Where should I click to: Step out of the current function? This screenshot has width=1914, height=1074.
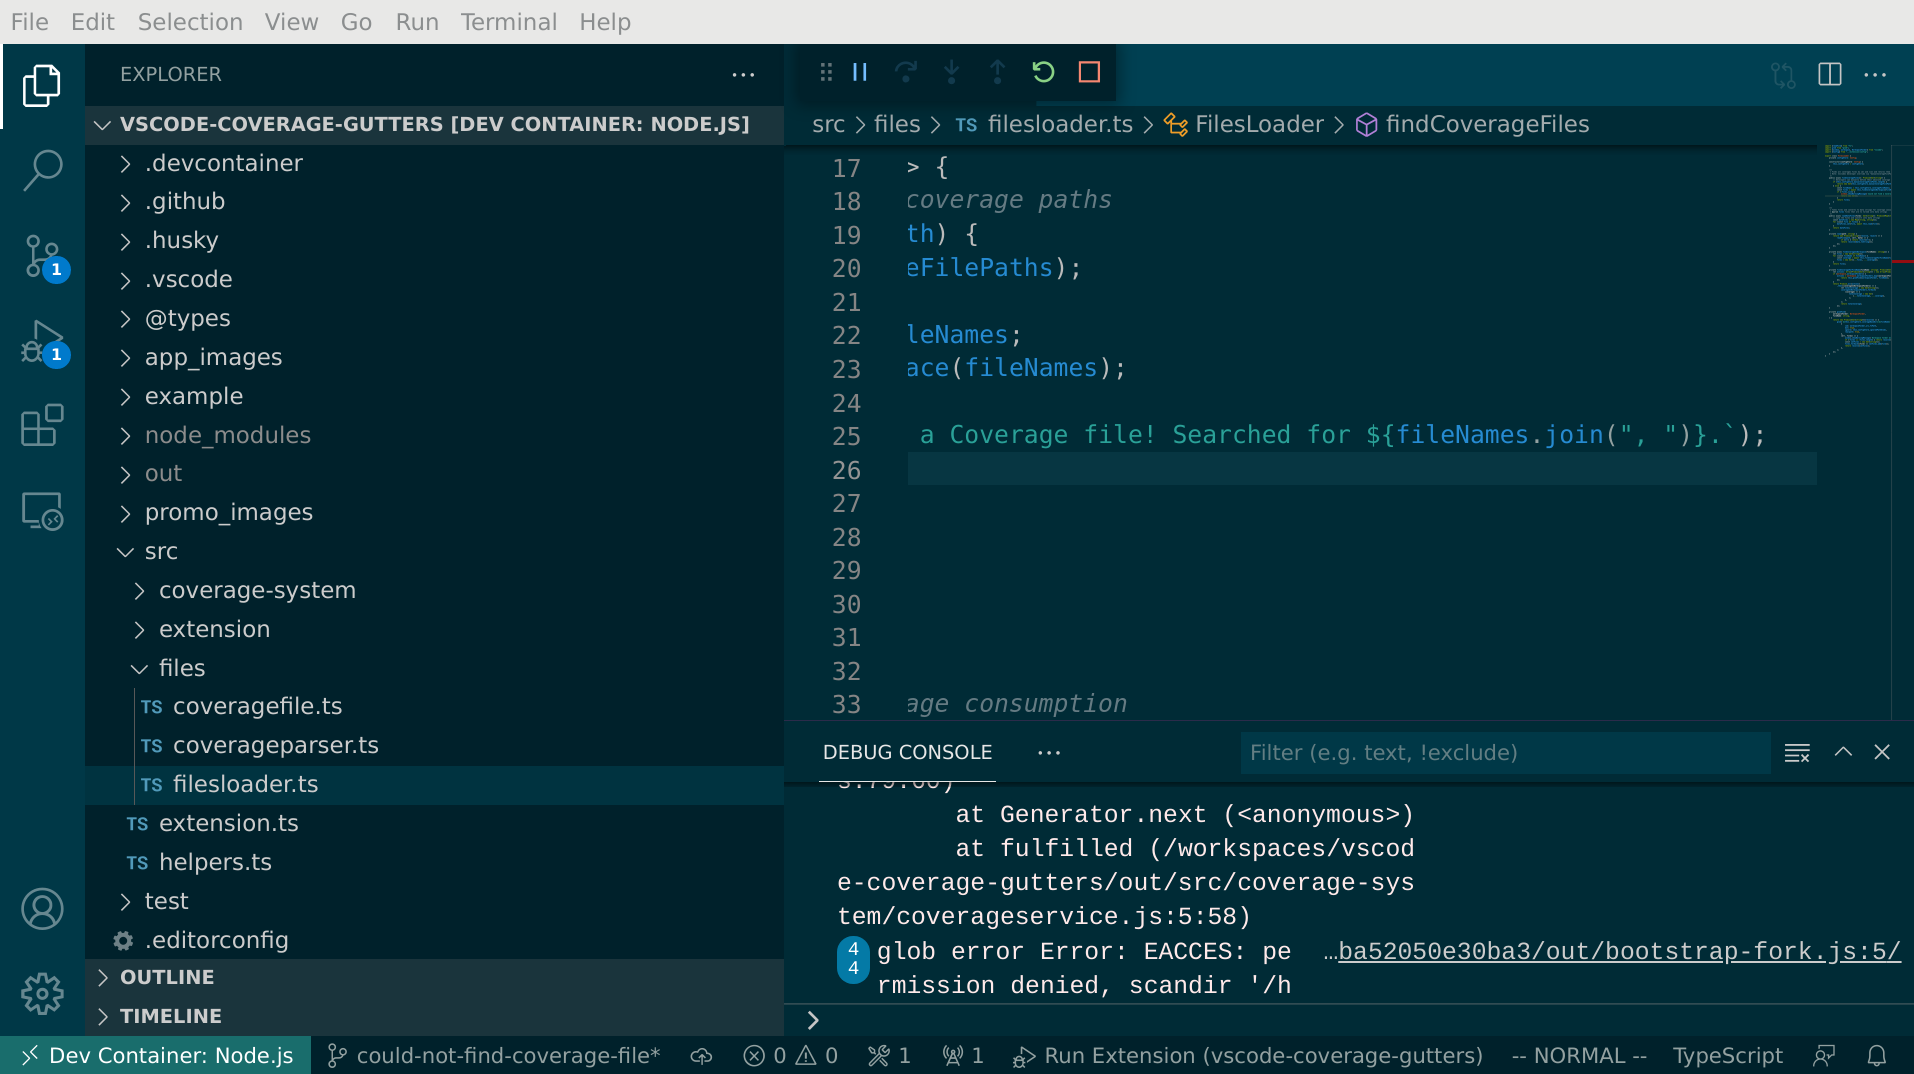point(997,72)
